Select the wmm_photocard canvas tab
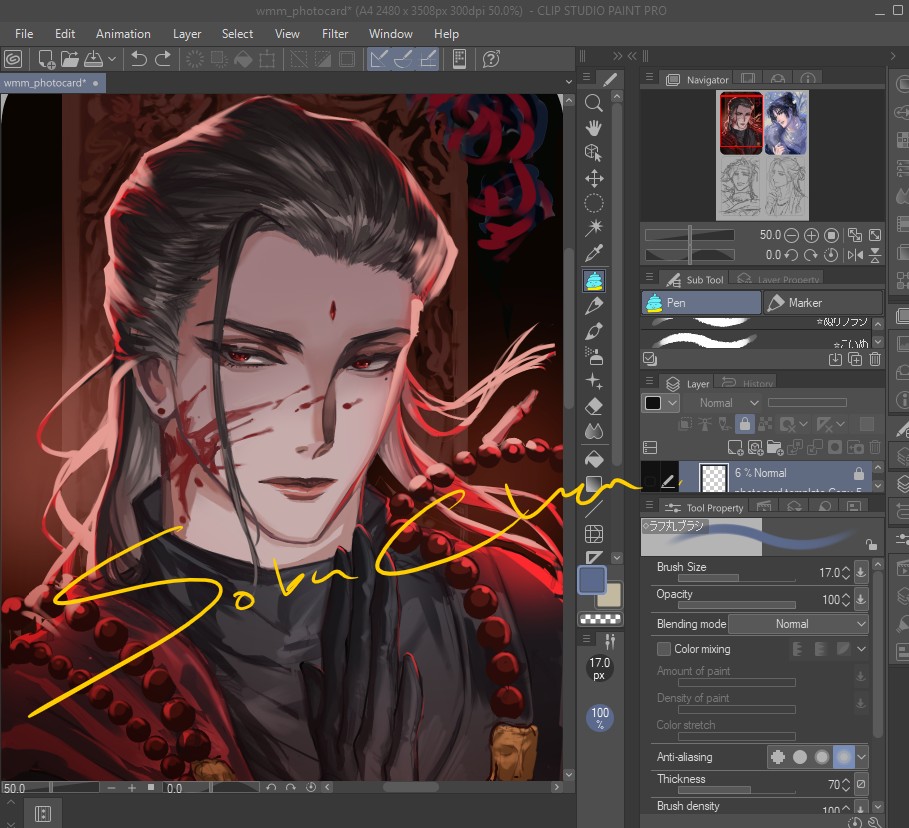 coord(53,83)
